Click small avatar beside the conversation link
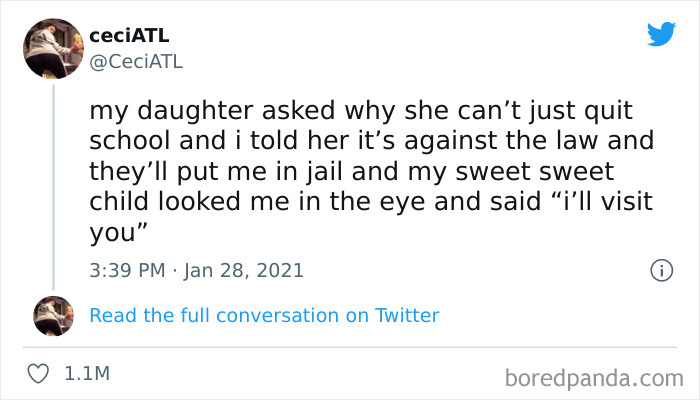The width and height of the screenshot is (700, 400). (54, 315)
